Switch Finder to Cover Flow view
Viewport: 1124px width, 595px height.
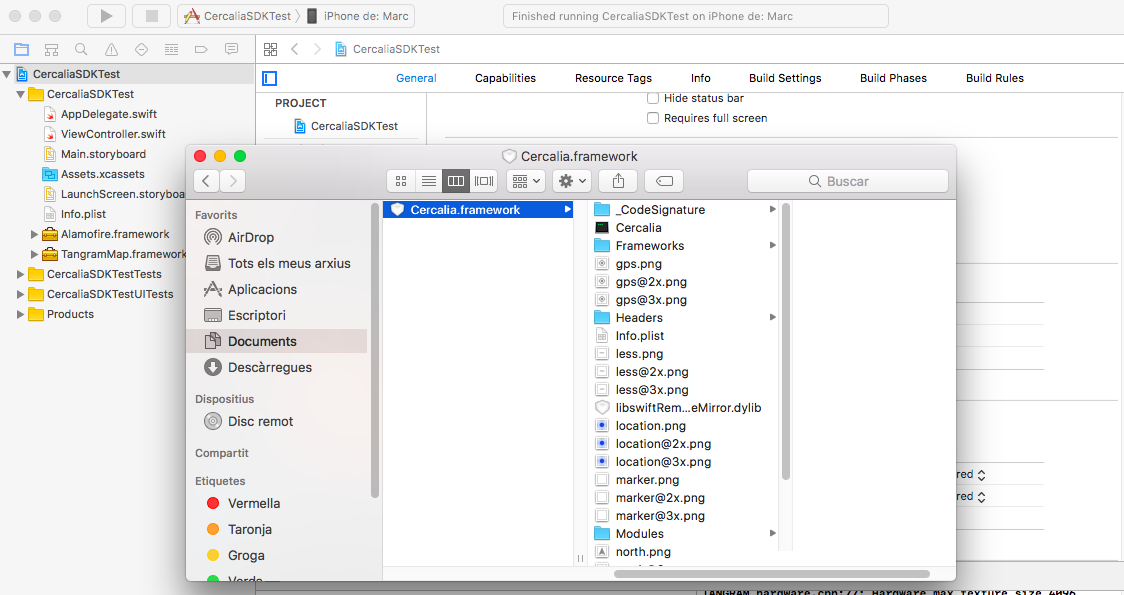pos(484,181)
